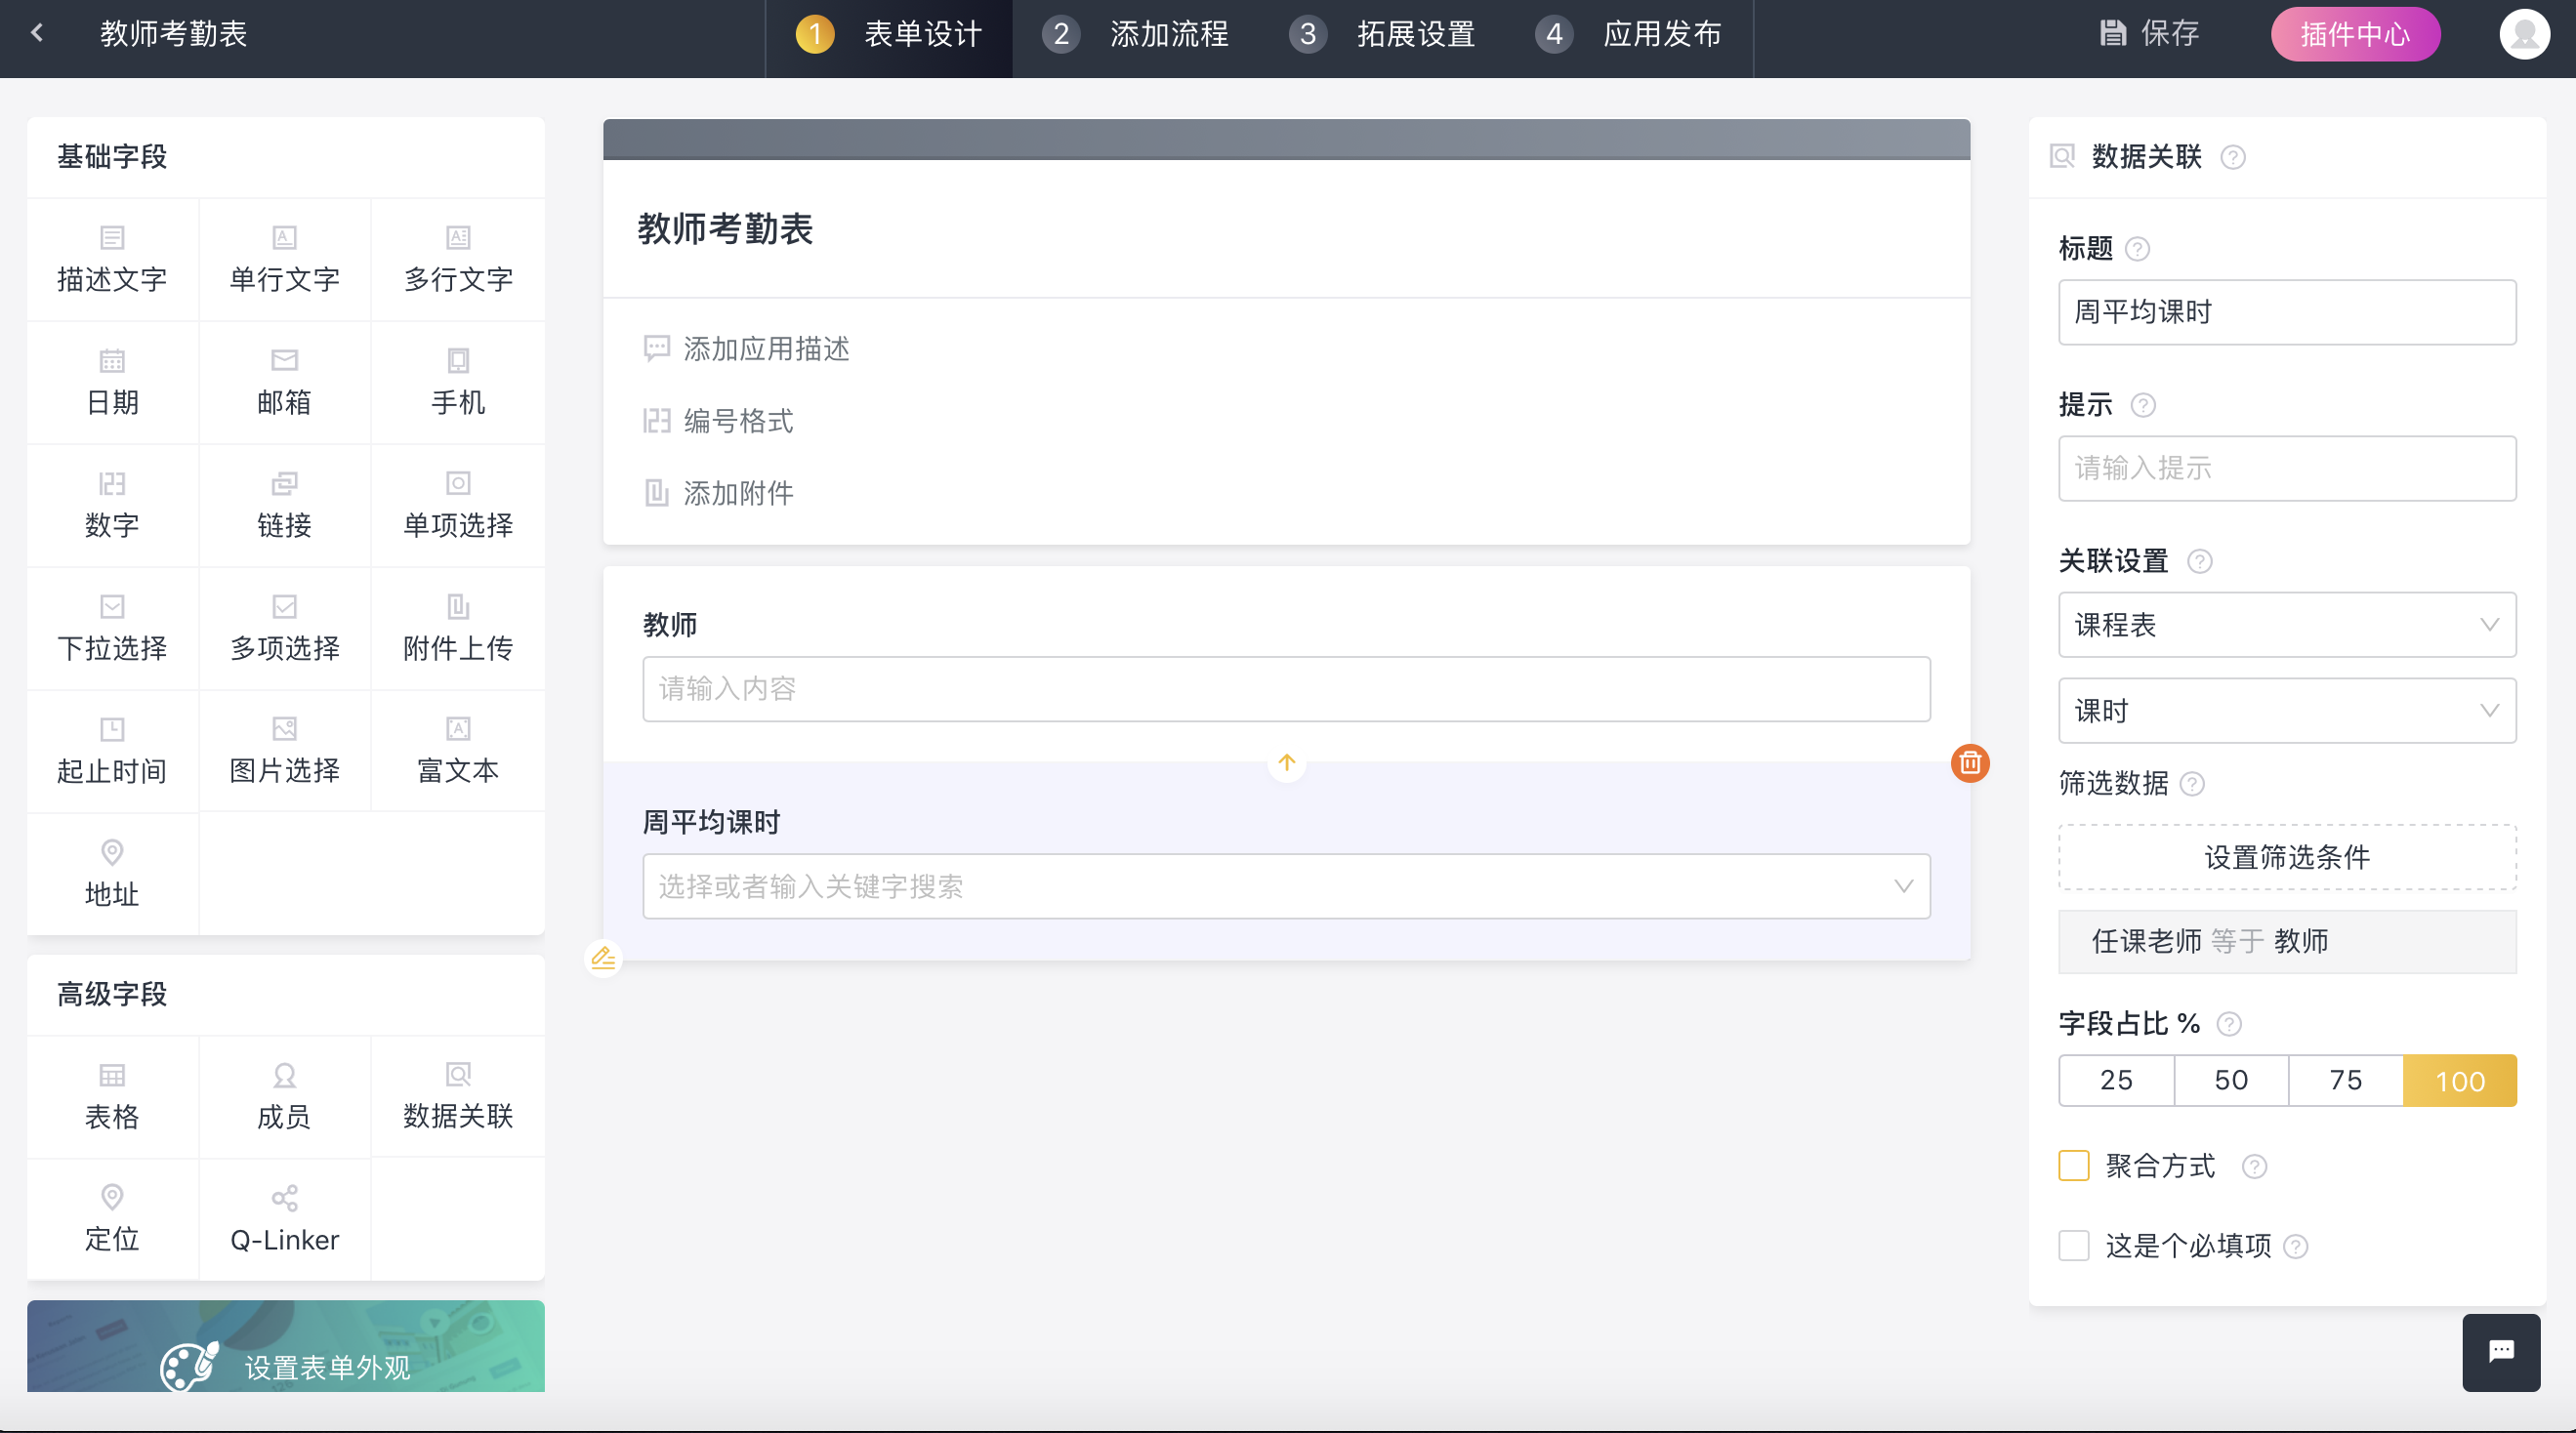Set field width to 50 percent
2576x1433 pixels.
point(2230,1080)
